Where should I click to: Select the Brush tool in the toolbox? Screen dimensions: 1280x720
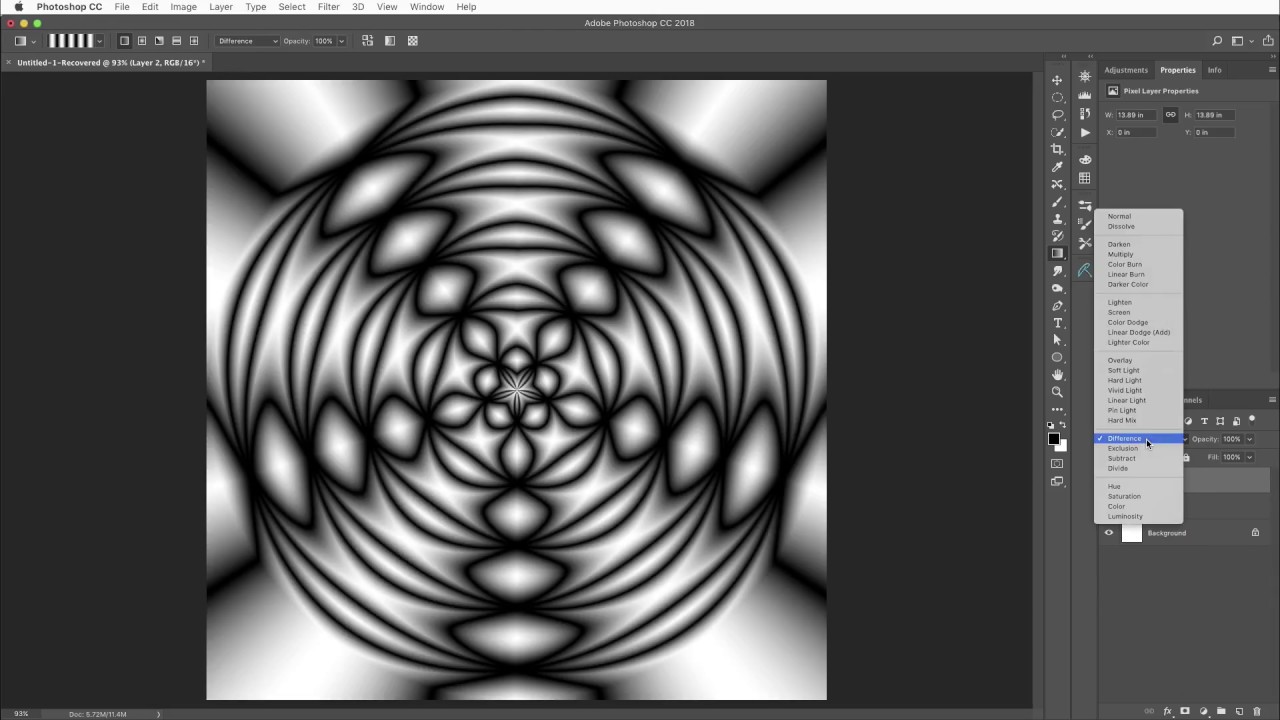point(1057,202)
